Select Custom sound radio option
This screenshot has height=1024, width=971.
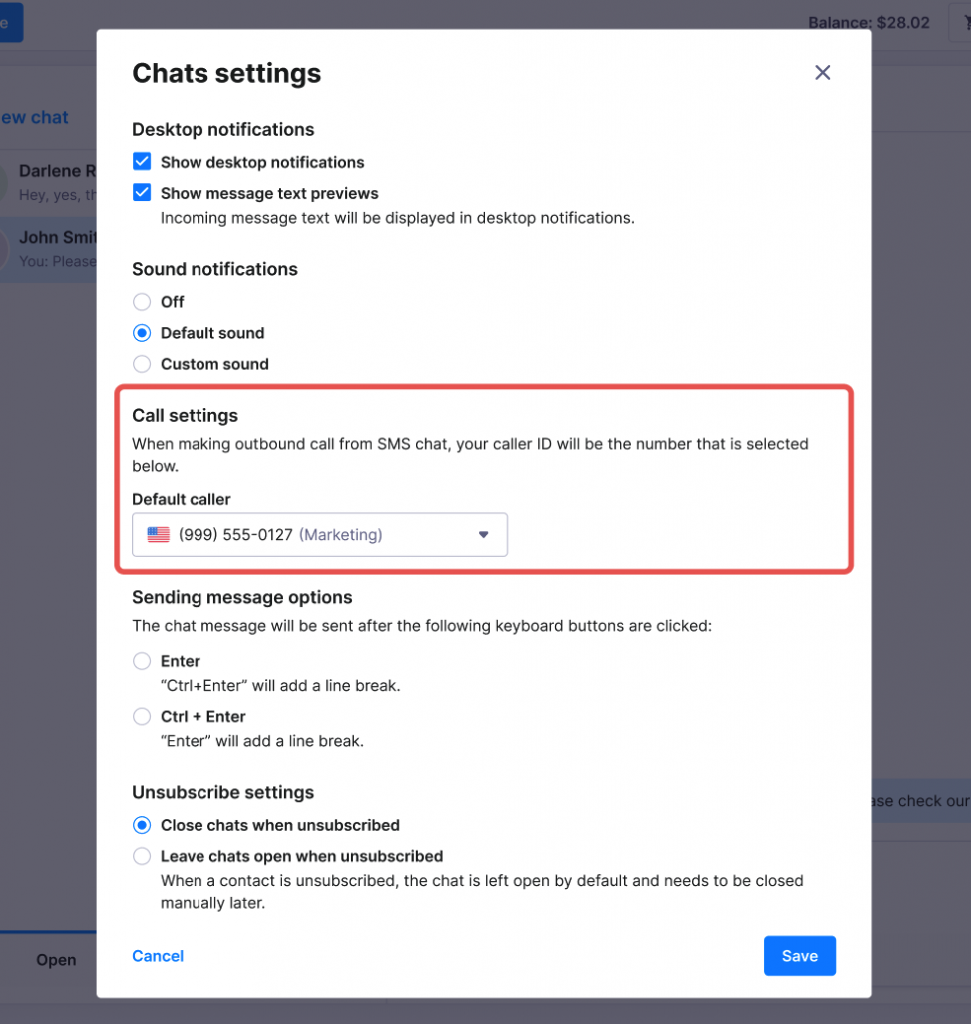142,364
